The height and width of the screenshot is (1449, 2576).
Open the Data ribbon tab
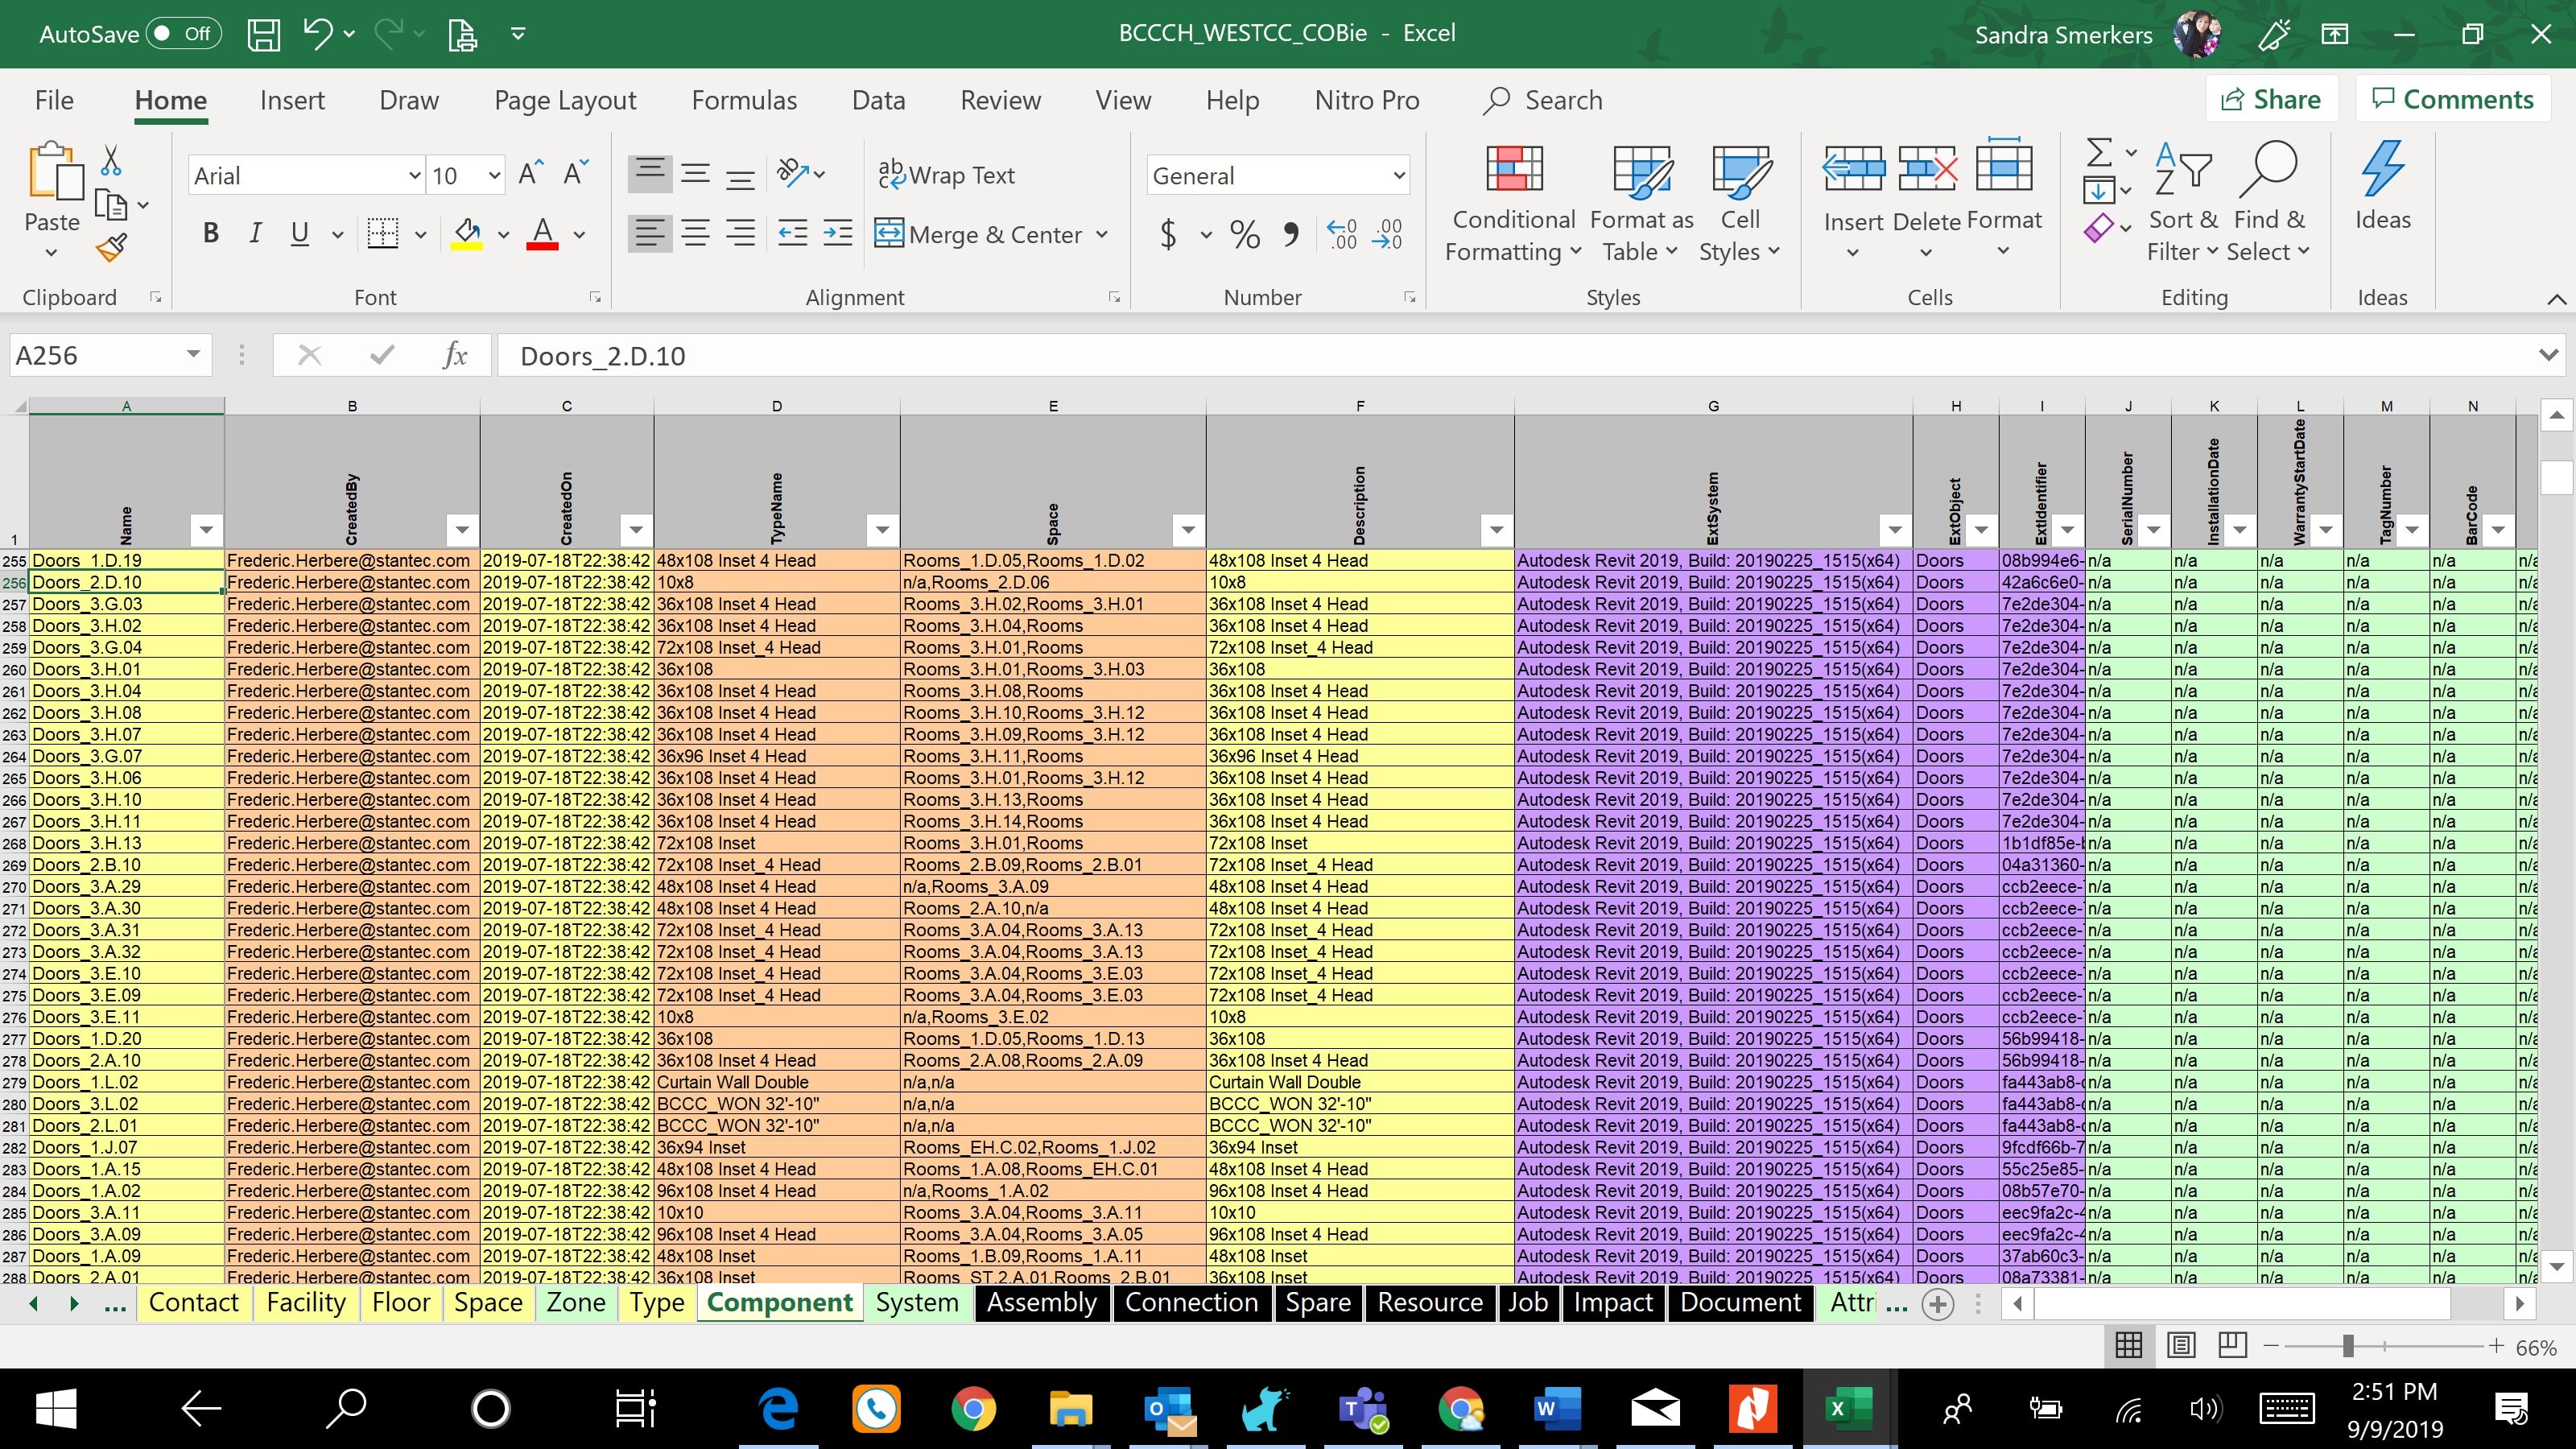(878, 100)
